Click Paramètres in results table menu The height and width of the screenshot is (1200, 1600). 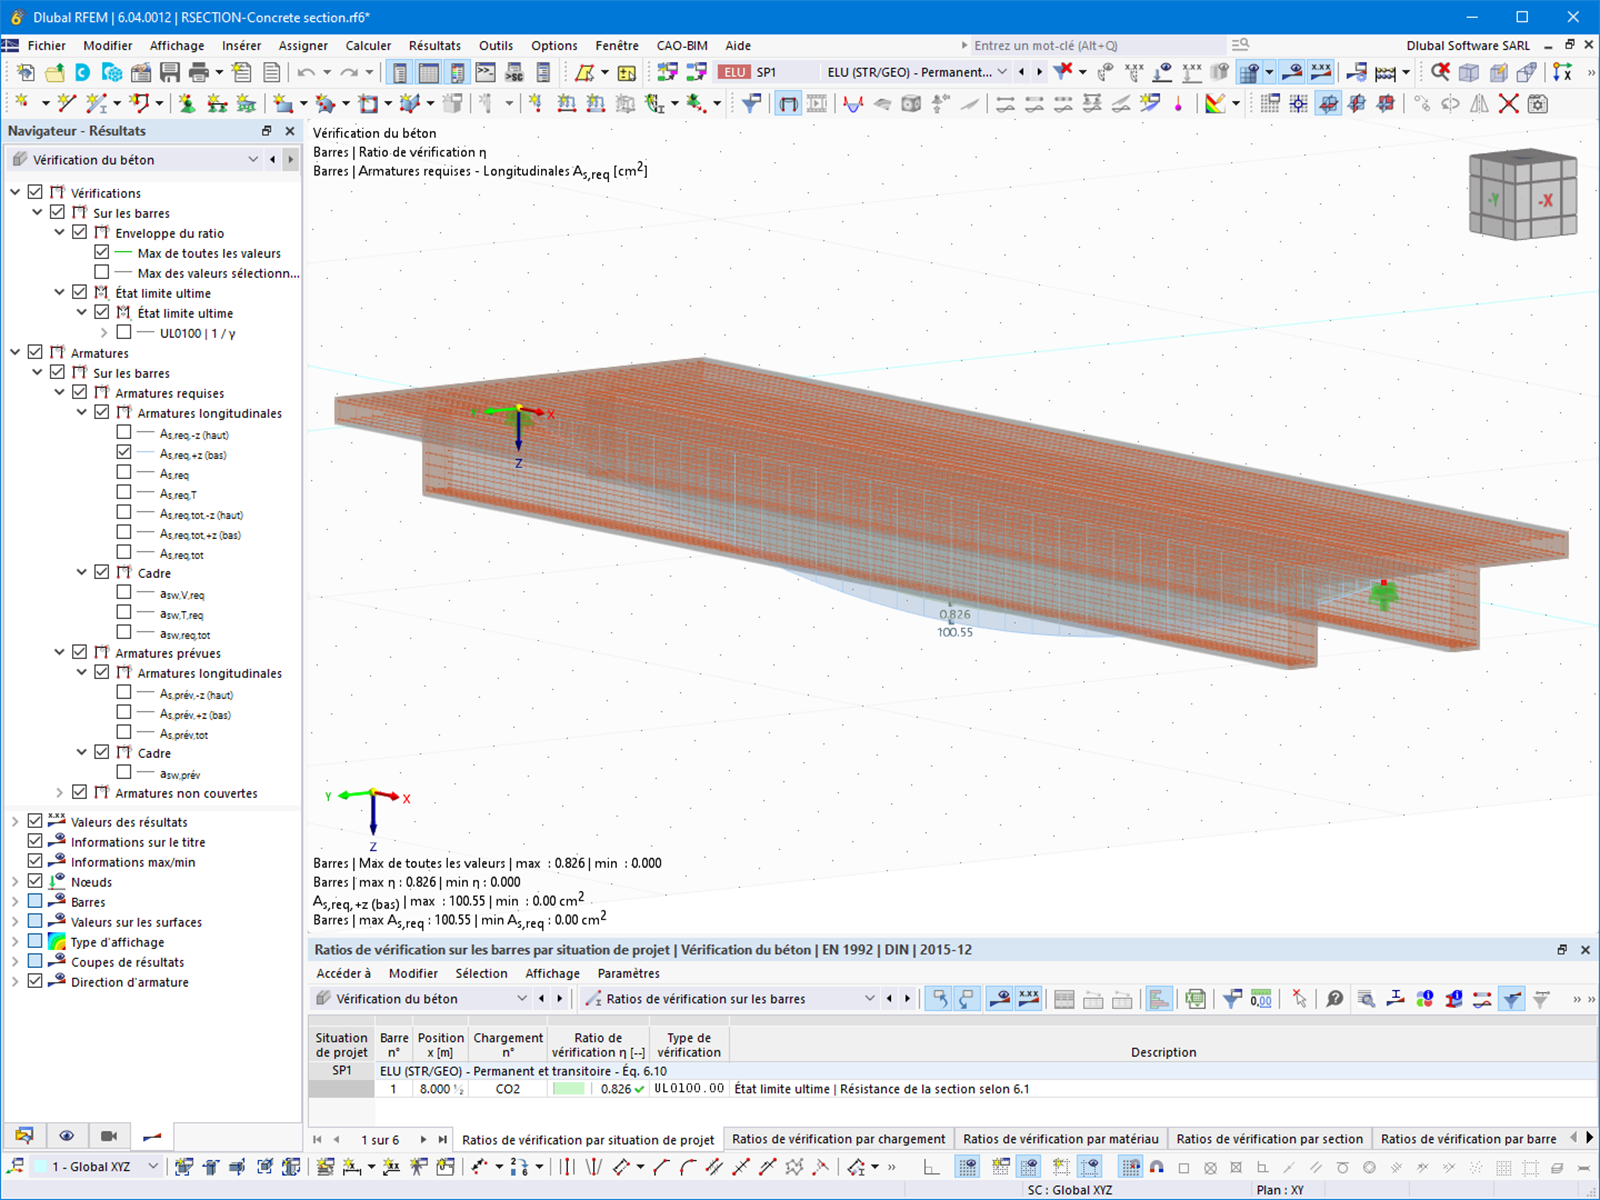click(629, 973)
